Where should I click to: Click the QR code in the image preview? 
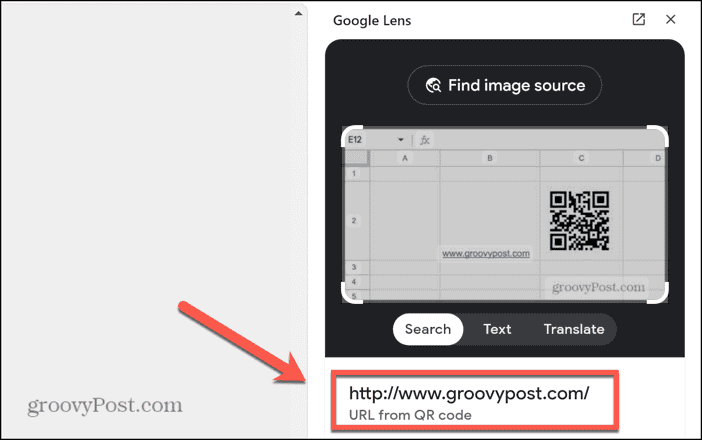(579, 220)
